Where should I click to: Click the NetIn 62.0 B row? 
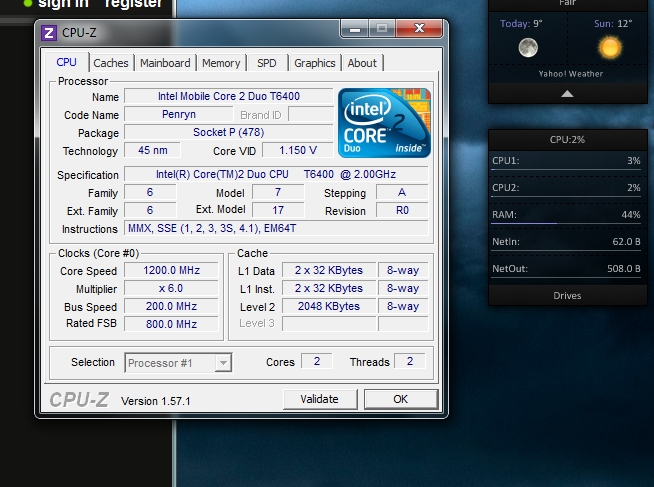(x=566, y=243)
